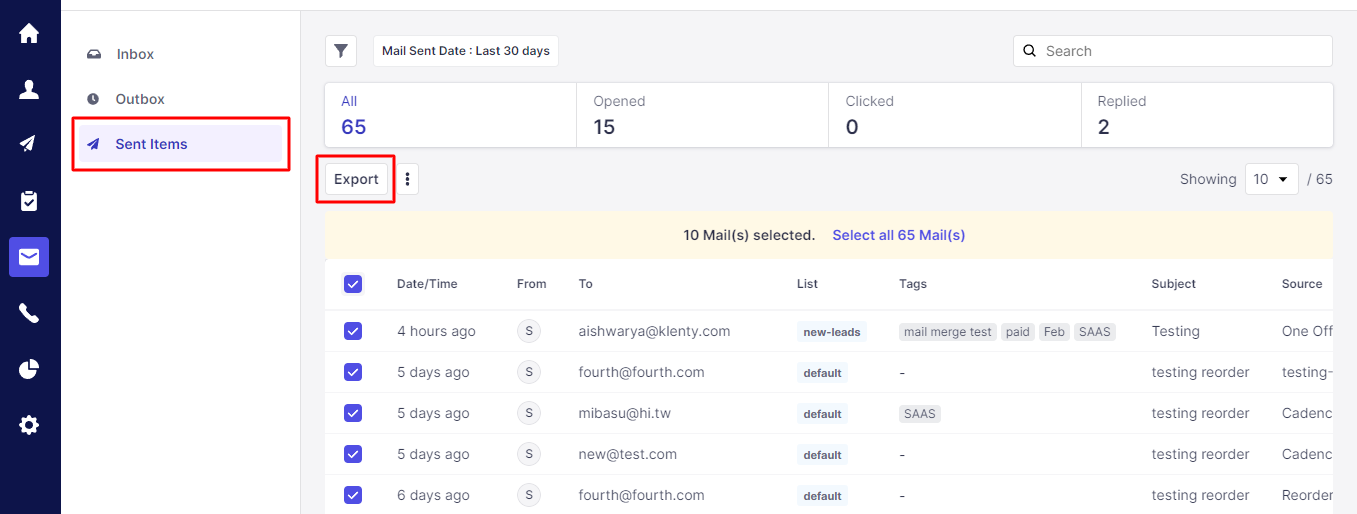
Task: Open the Reports pie chart icon
Action: coord(29,369)
